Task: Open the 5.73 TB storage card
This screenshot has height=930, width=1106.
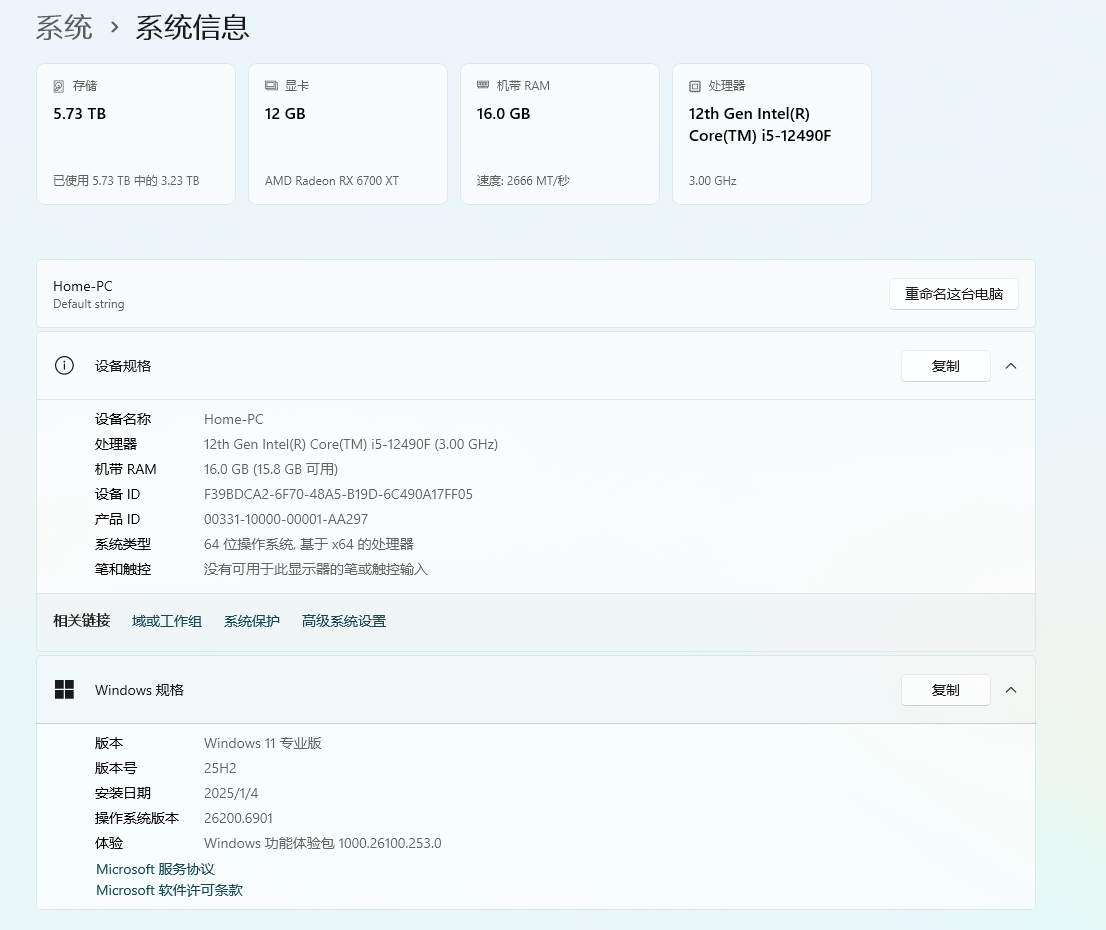Action: point(136,135)
